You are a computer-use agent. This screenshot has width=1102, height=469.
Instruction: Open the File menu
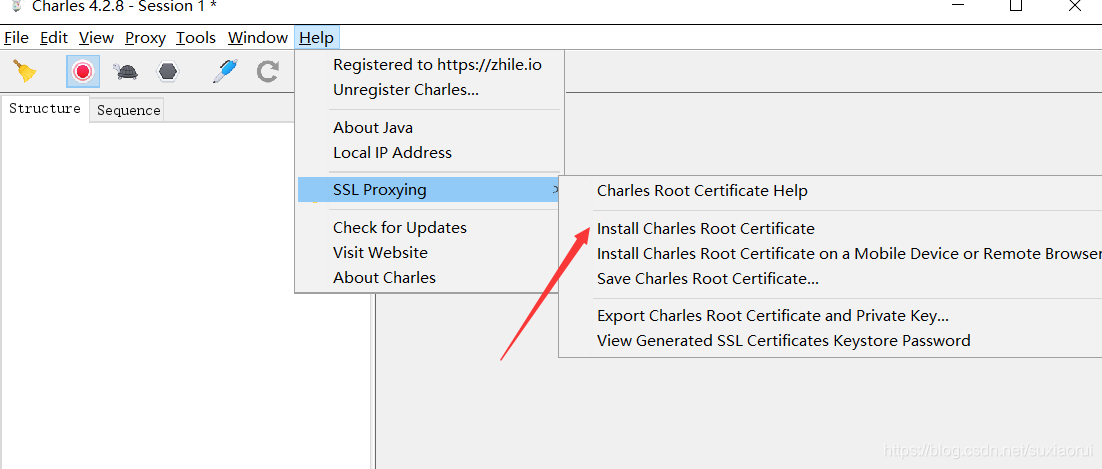[x=16, y=37]
